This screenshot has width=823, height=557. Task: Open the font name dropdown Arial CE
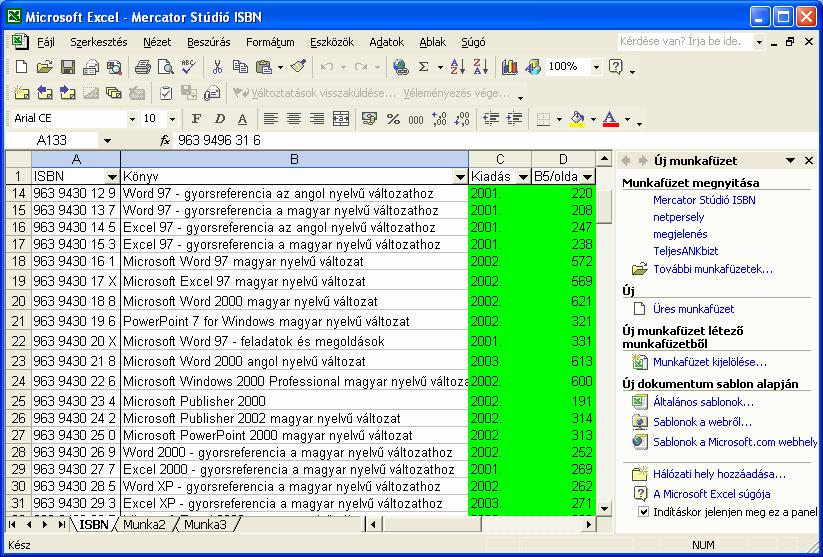coord(132,119)
